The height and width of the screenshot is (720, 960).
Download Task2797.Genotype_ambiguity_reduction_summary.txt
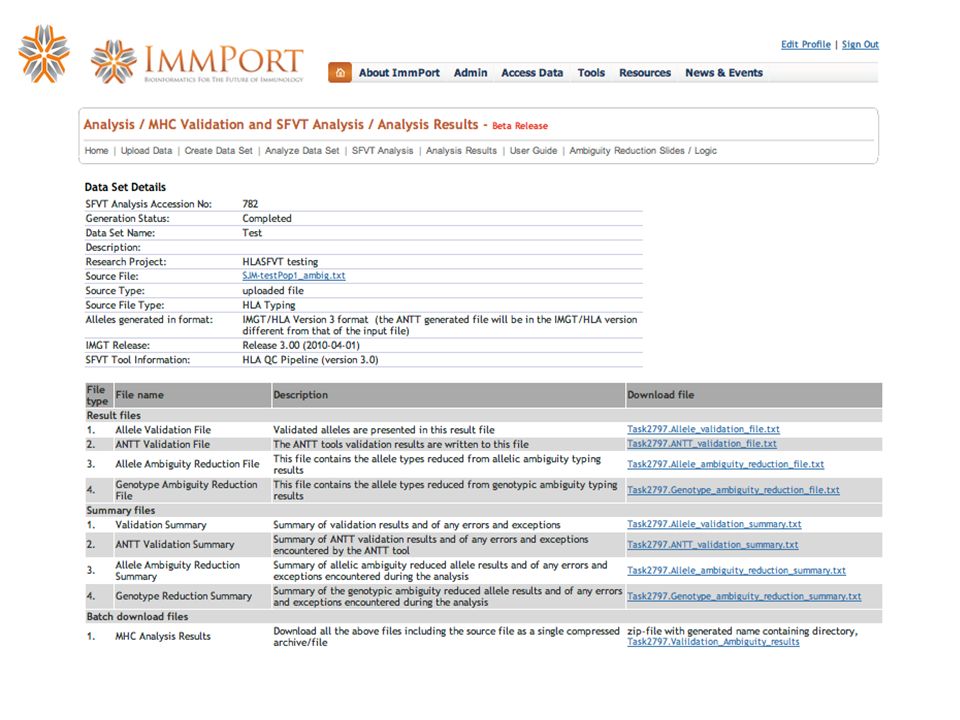(x=744, y=596)
